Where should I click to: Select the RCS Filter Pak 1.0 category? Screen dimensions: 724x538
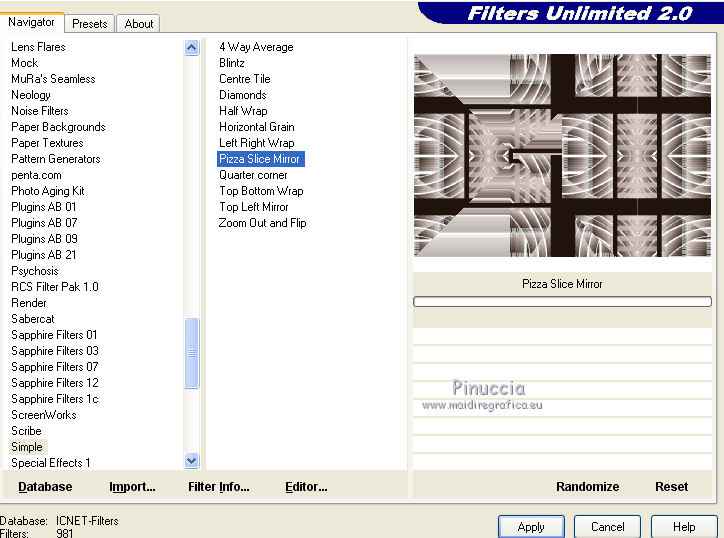point(54,287)
